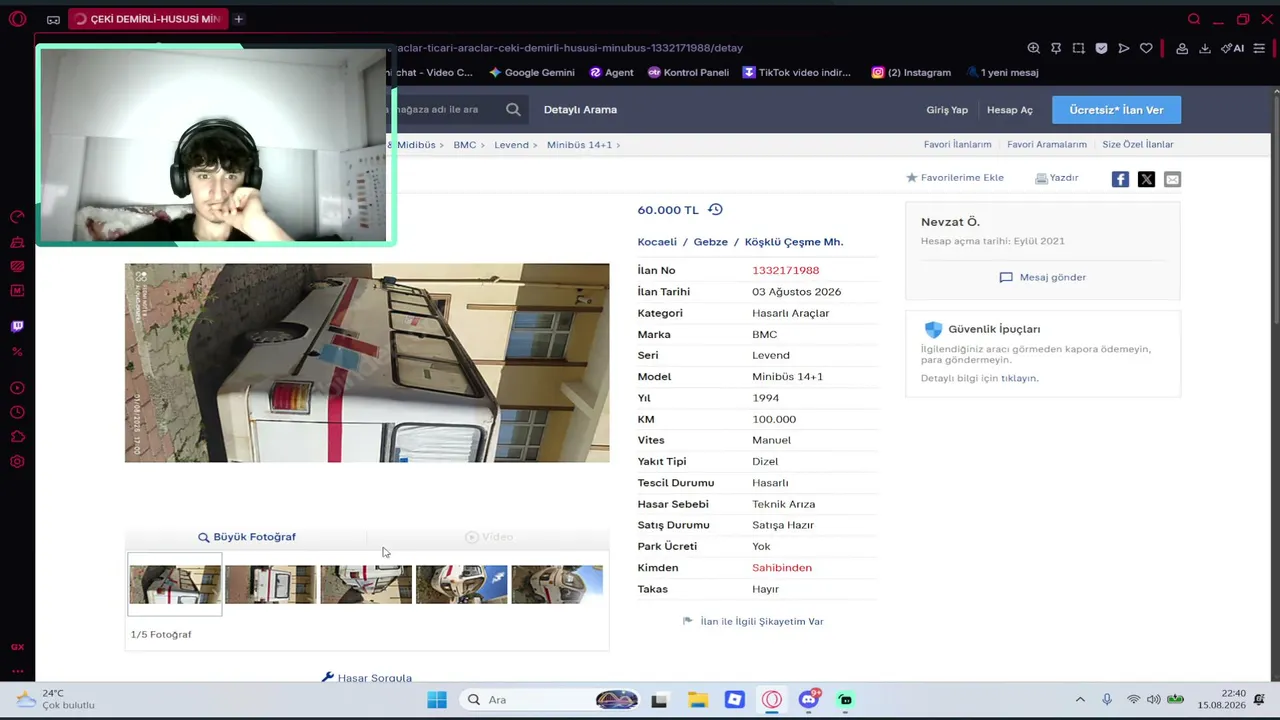Viewport: 1280px width, 720px height.
Task: Click Mesaj gönder to message seller
Action: (1043, 277)
